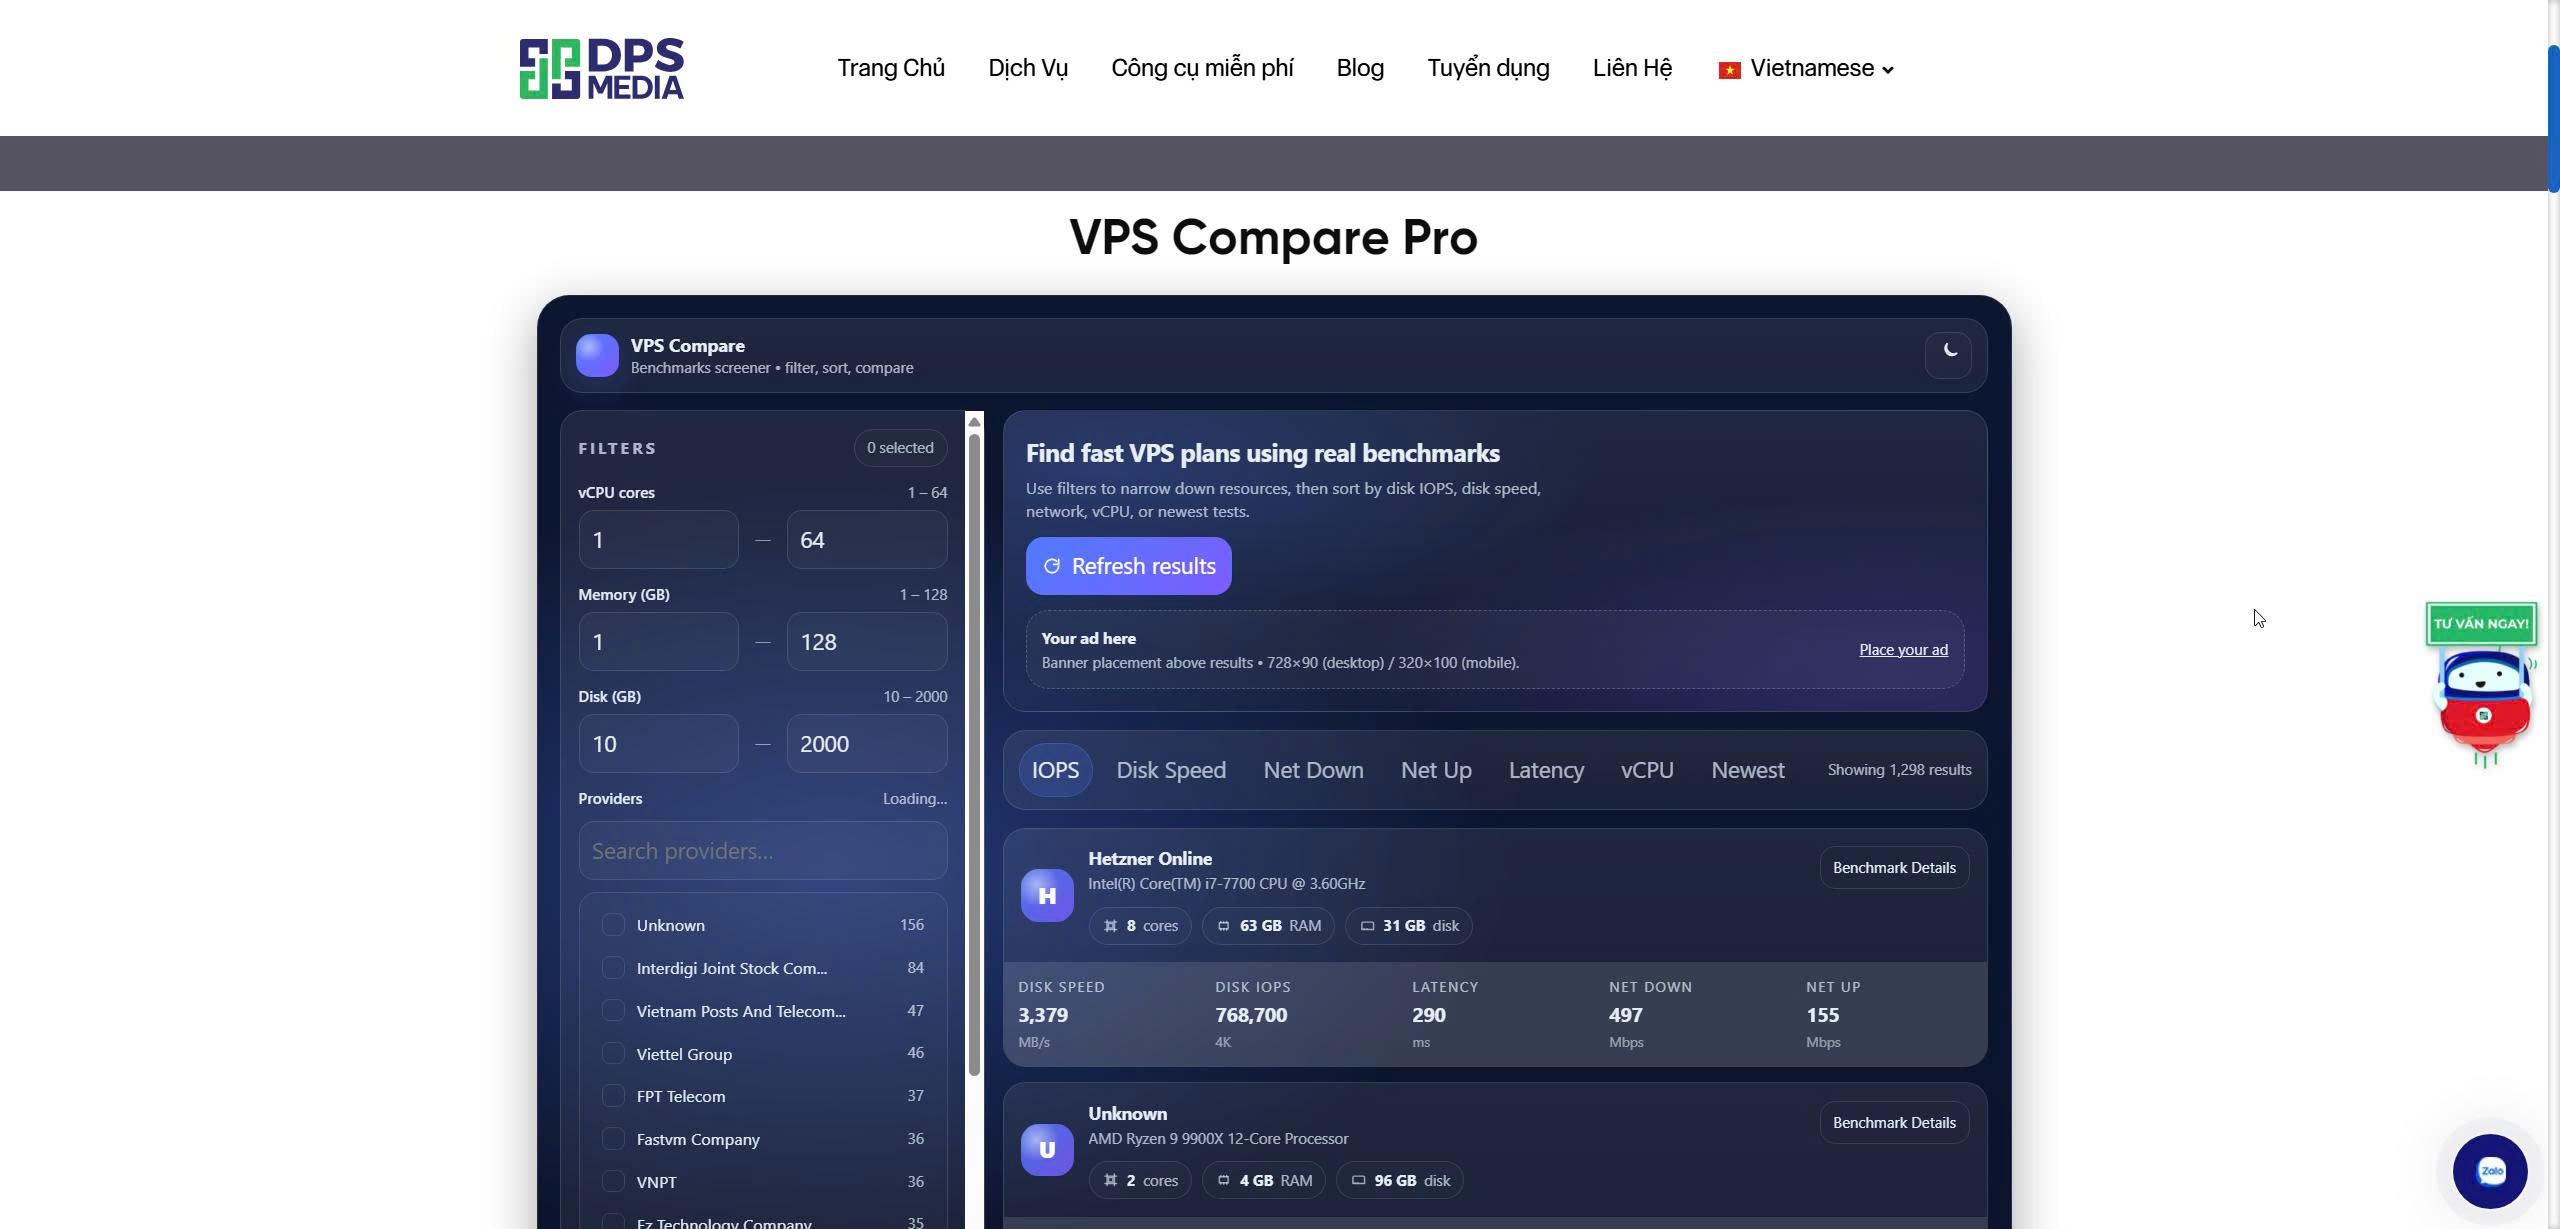The height and width of the screenshot is (1229, 2560).
Task: Open Benchmark Details for Hetzner Online
Action: click(1893, 867)
